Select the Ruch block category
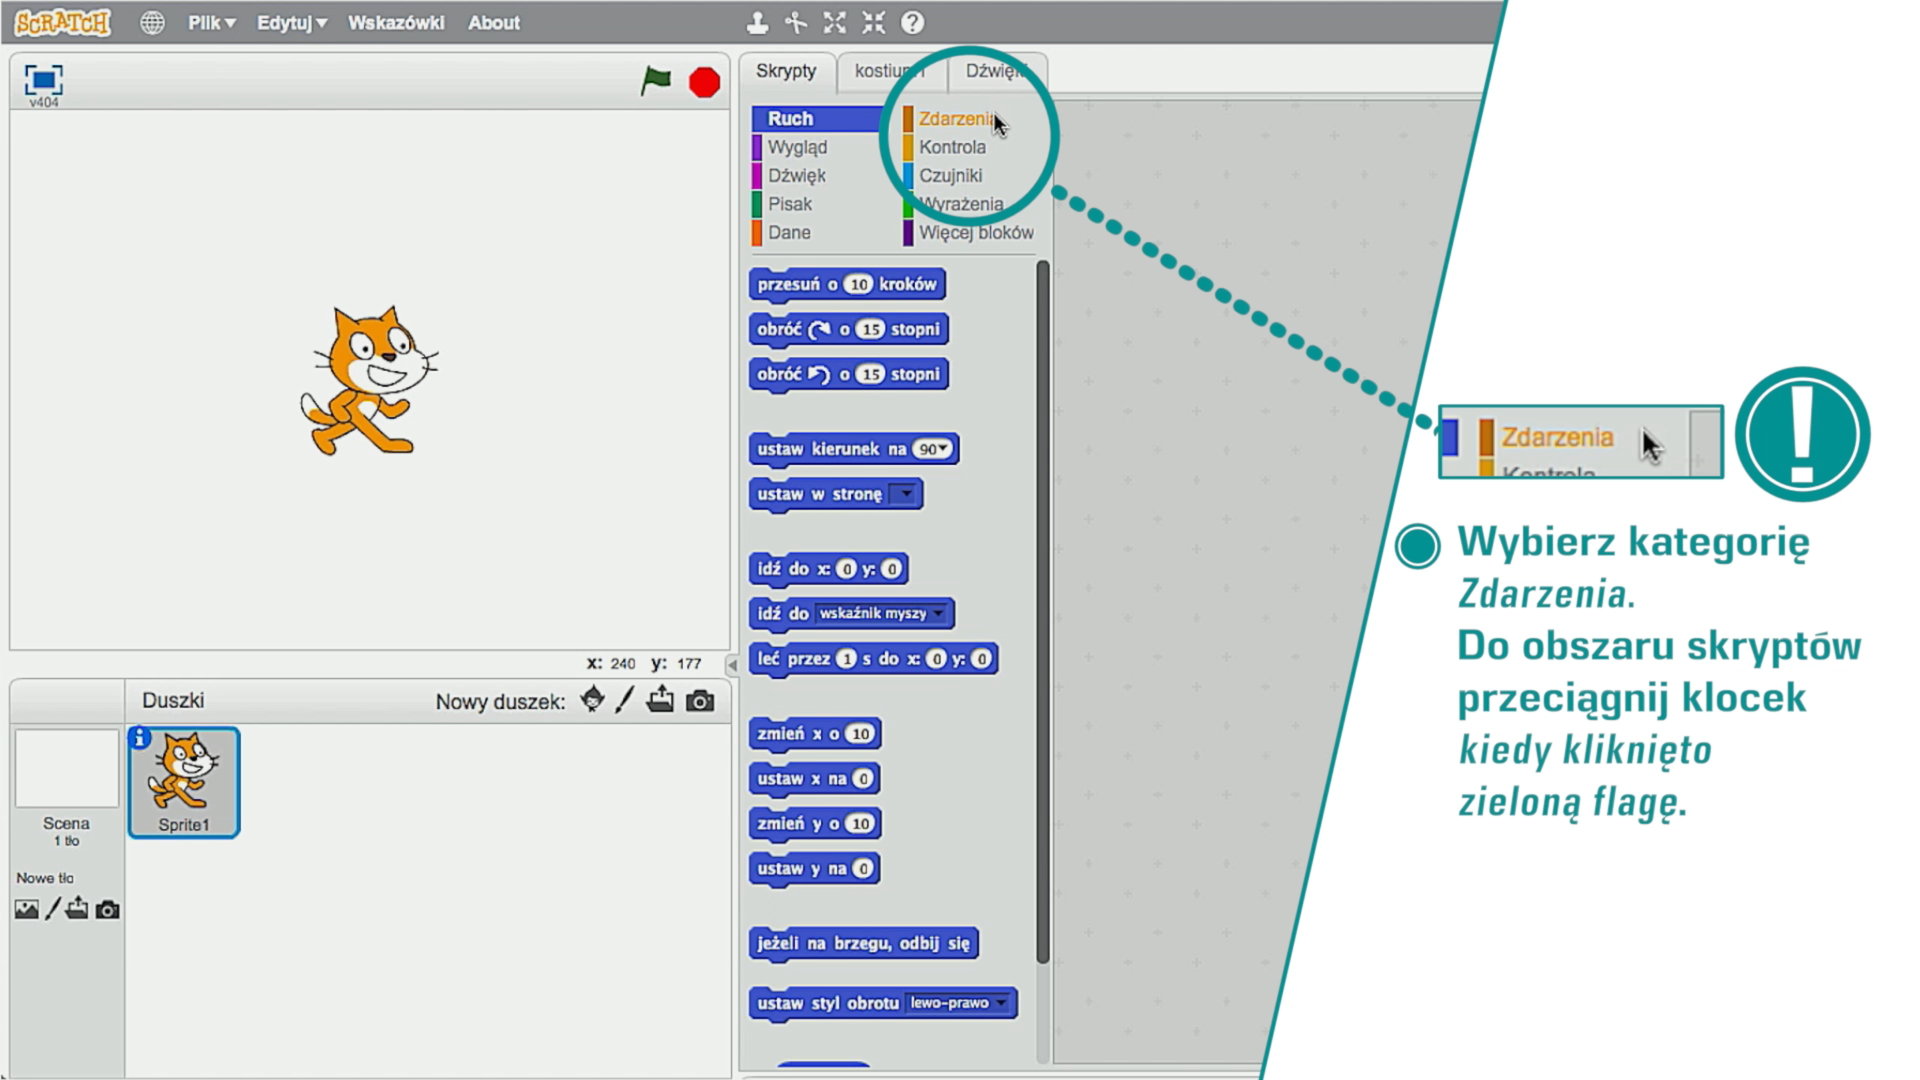Screen dimensions: 1920x1080 [817, 118]
